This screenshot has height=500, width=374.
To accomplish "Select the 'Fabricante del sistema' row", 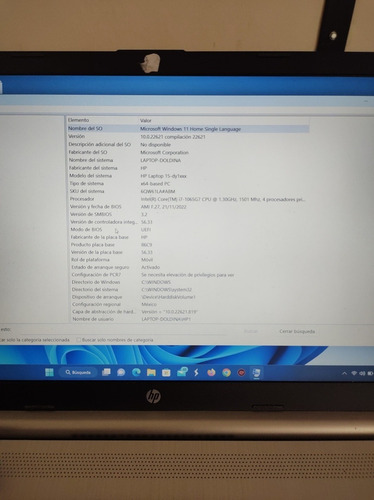I will pyautogui.click(x=188, y=168).
